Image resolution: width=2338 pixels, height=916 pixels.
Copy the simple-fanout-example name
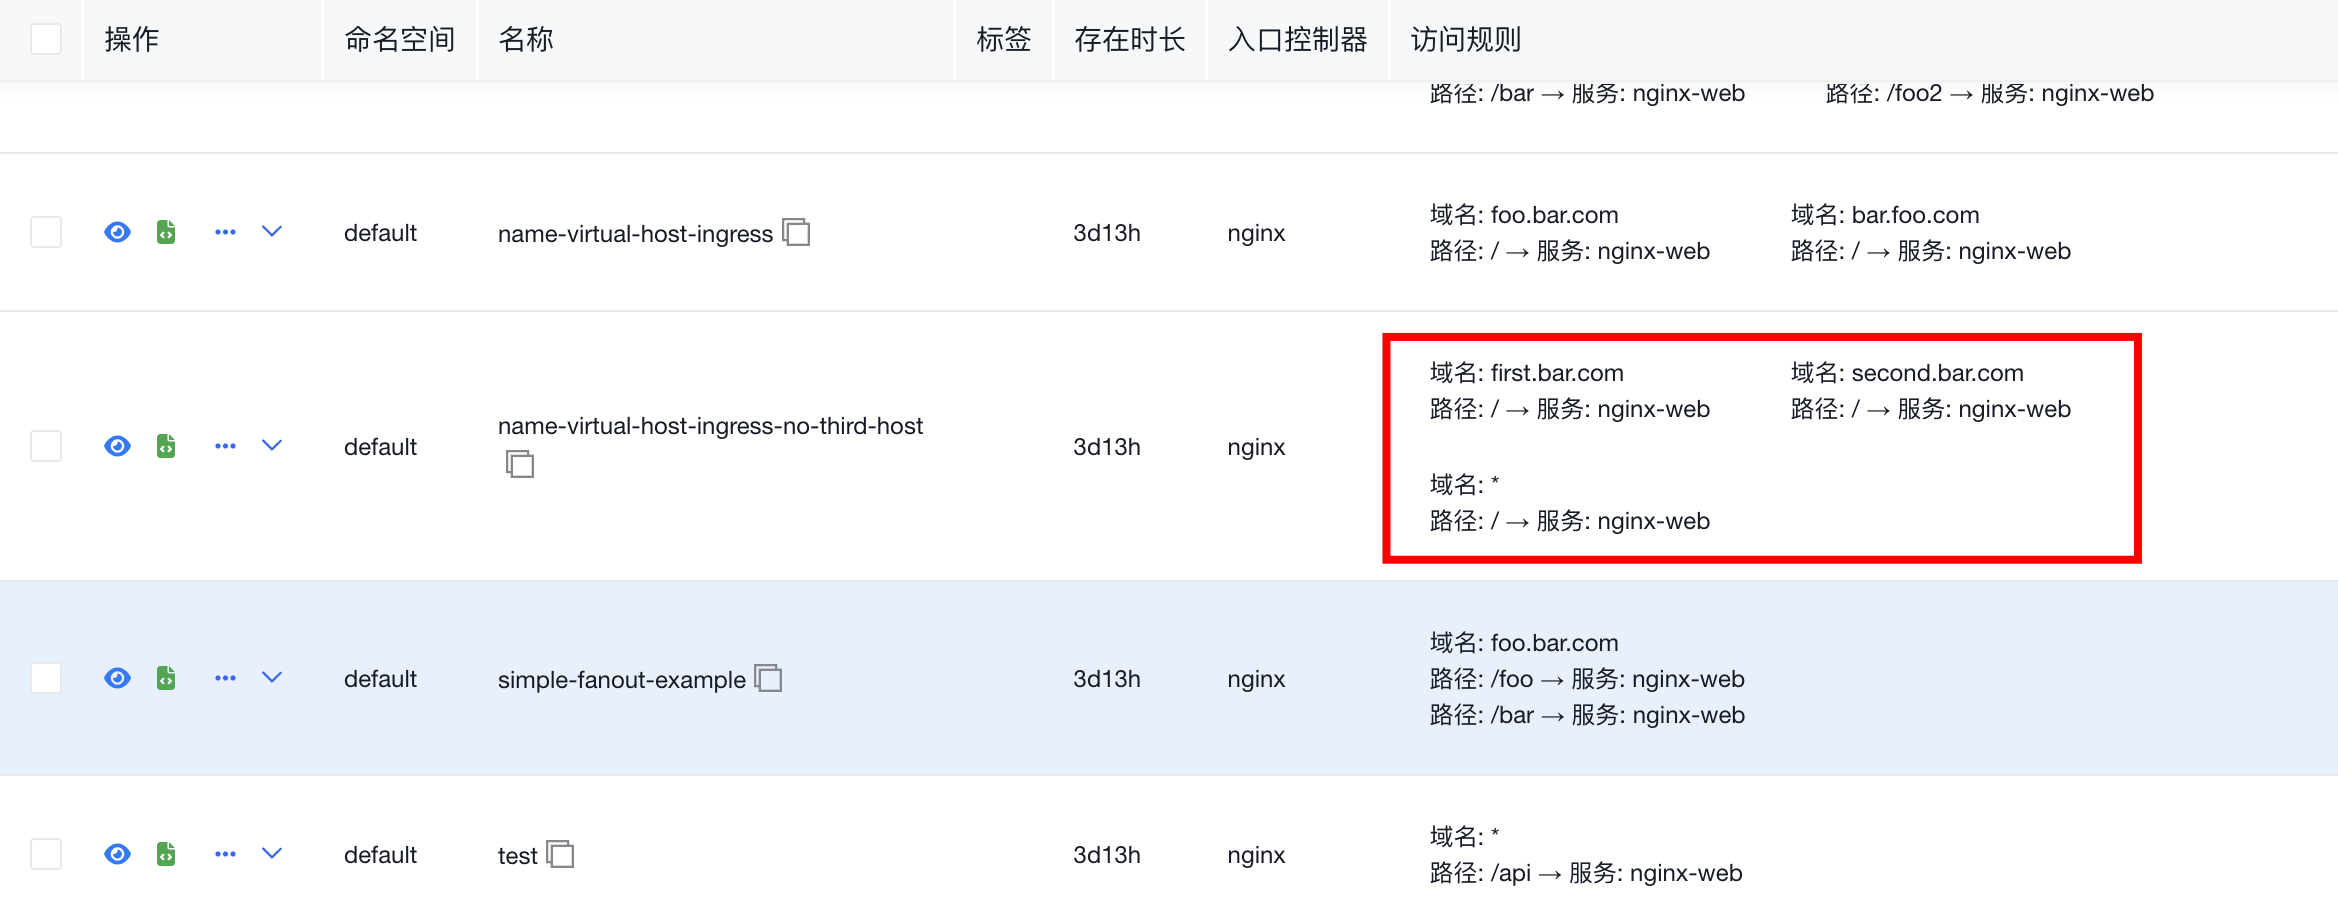(768, 678)
